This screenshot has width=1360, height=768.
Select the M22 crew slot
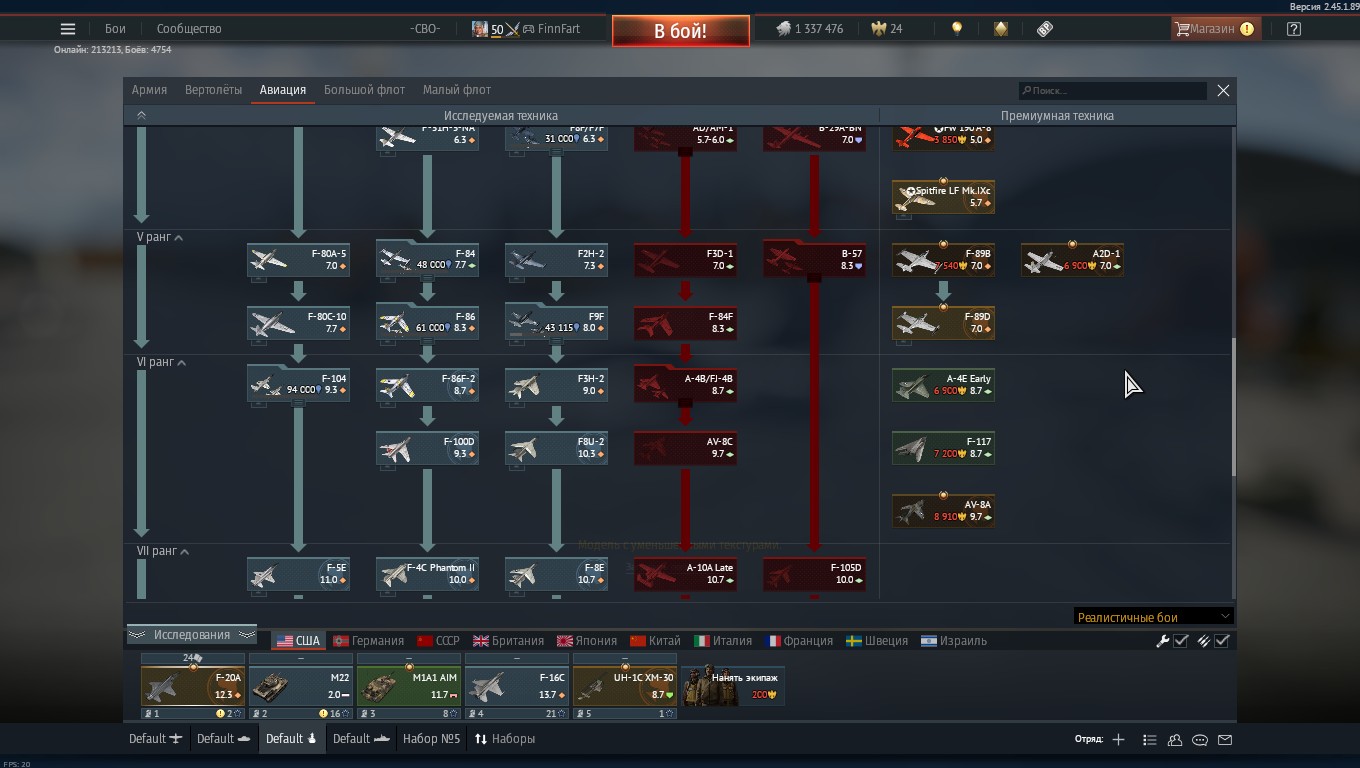(301, 686)
